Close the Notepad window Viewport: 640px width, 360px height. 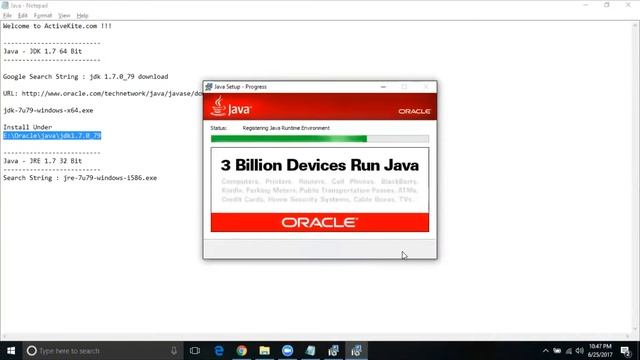pyautogui.click(x=628, y=5)
